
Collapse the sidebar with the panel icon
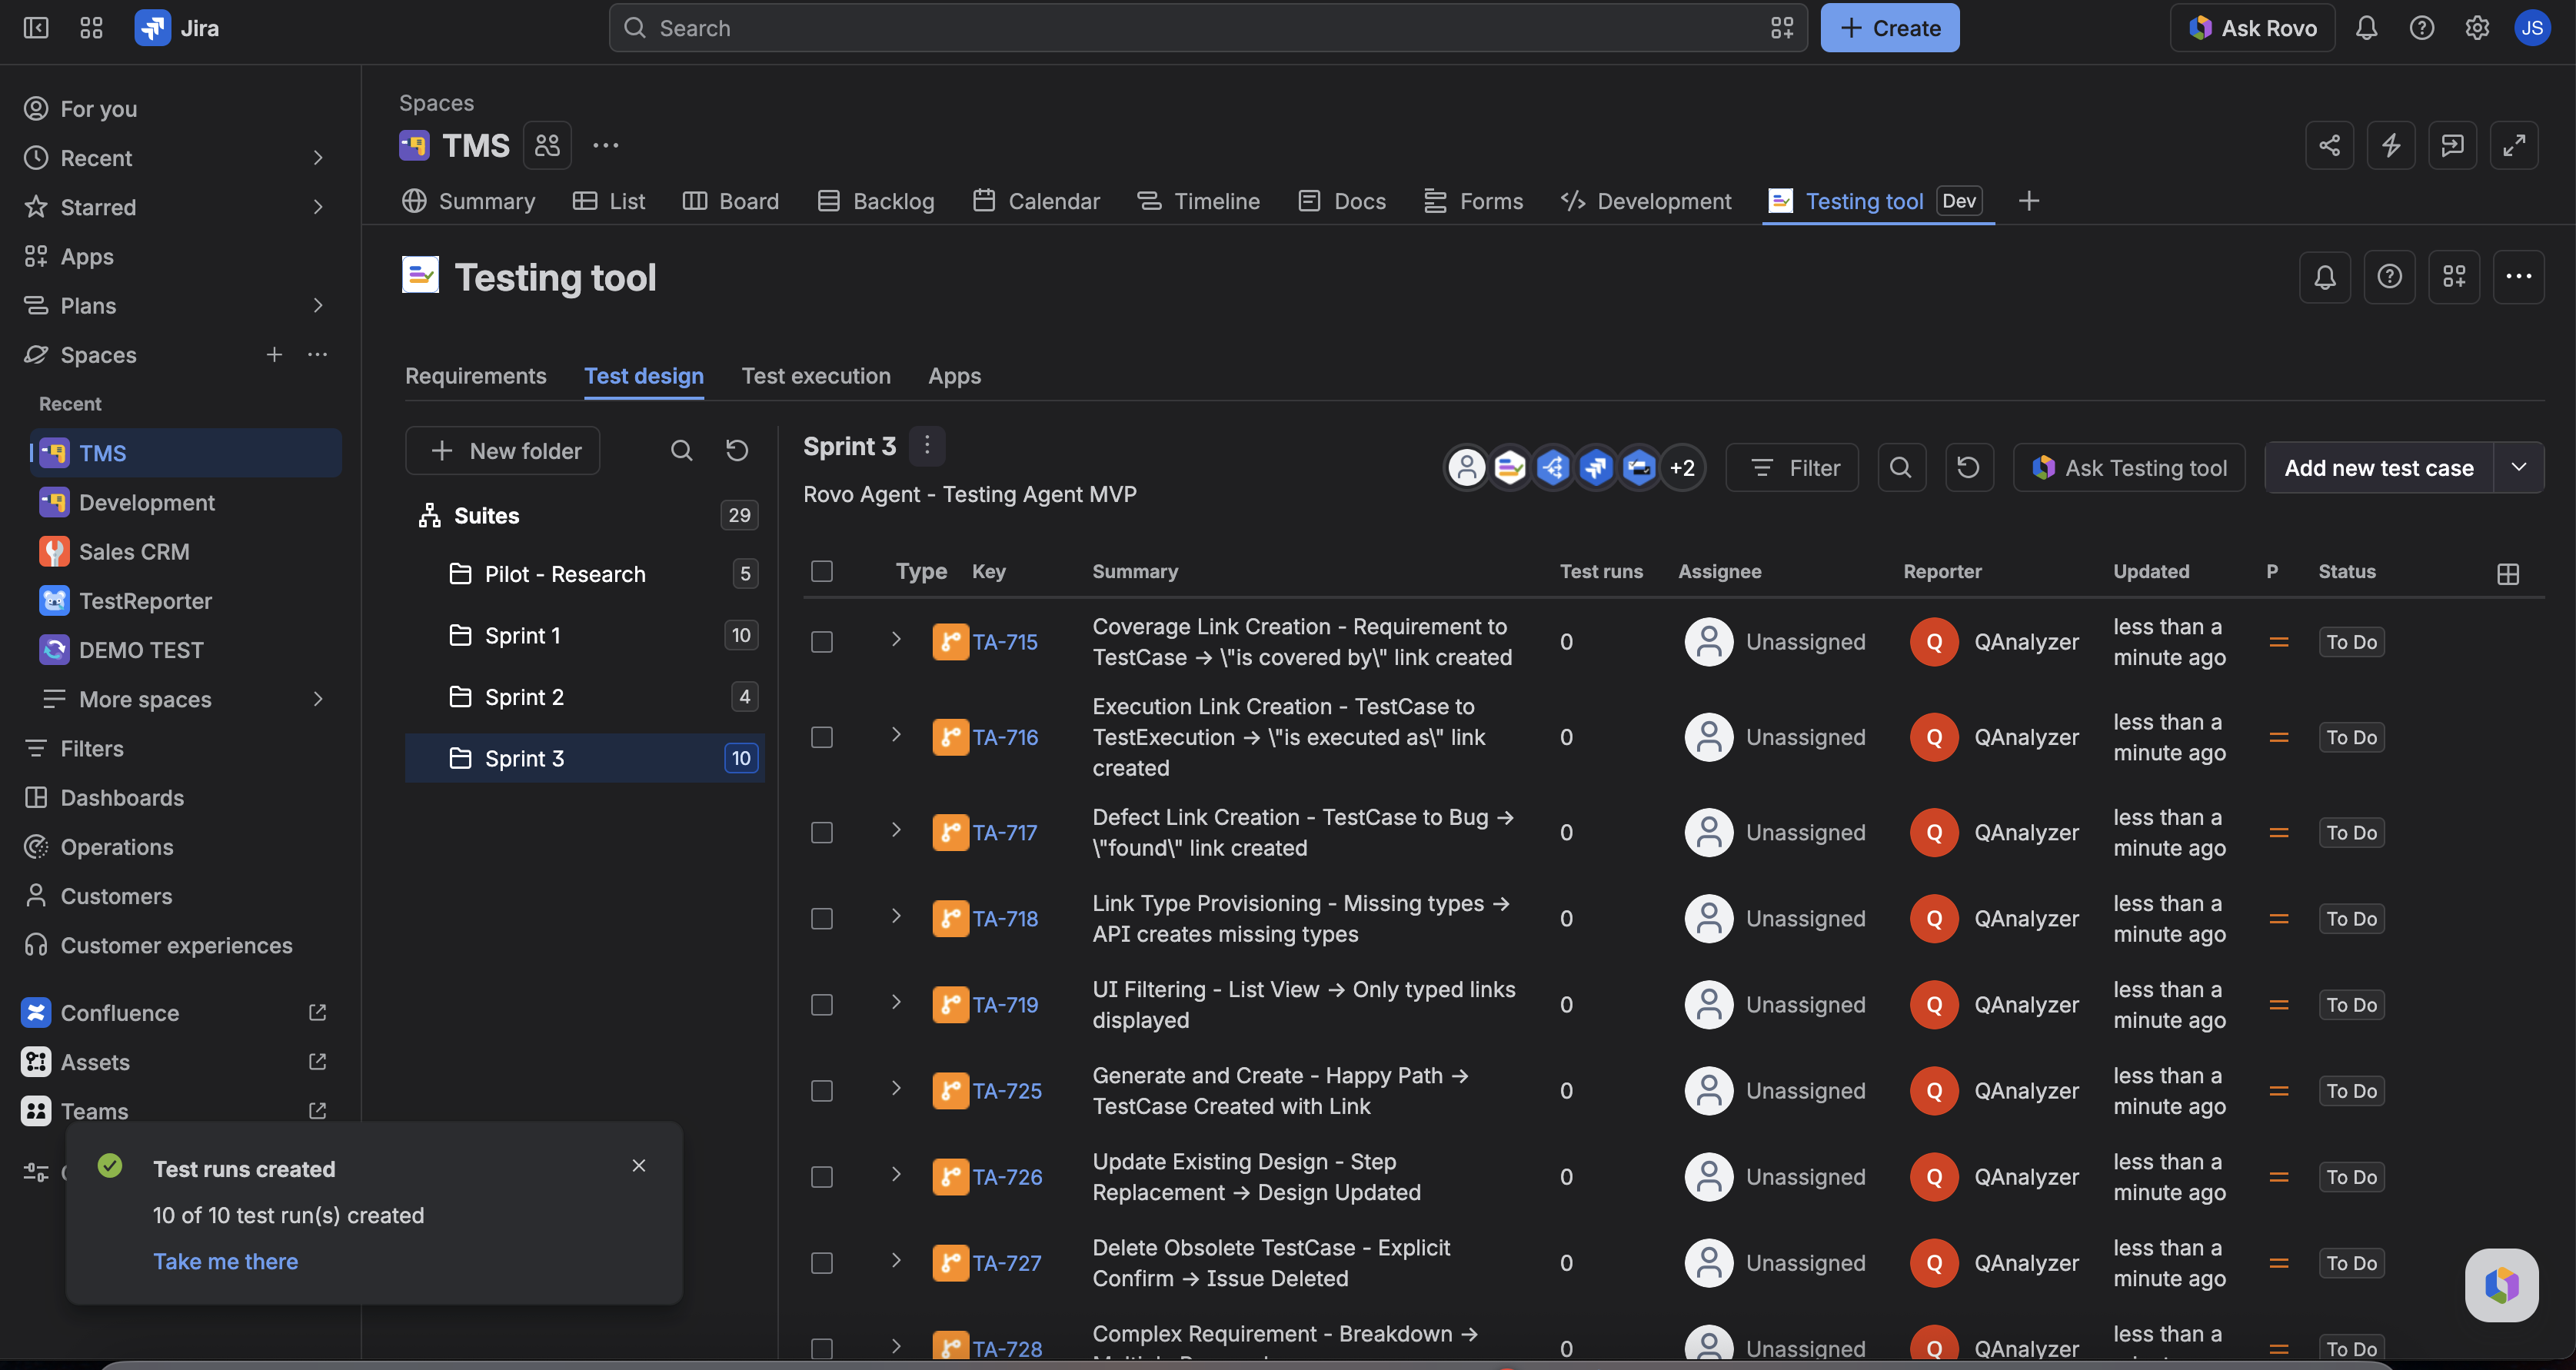36,28
